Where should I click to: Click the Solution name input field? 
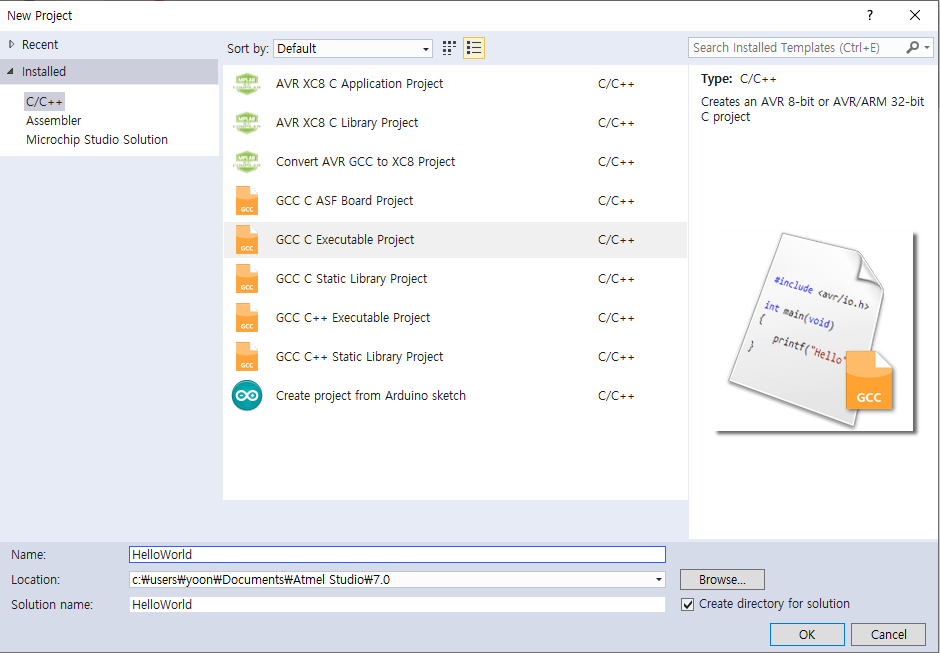click(397, 604)
